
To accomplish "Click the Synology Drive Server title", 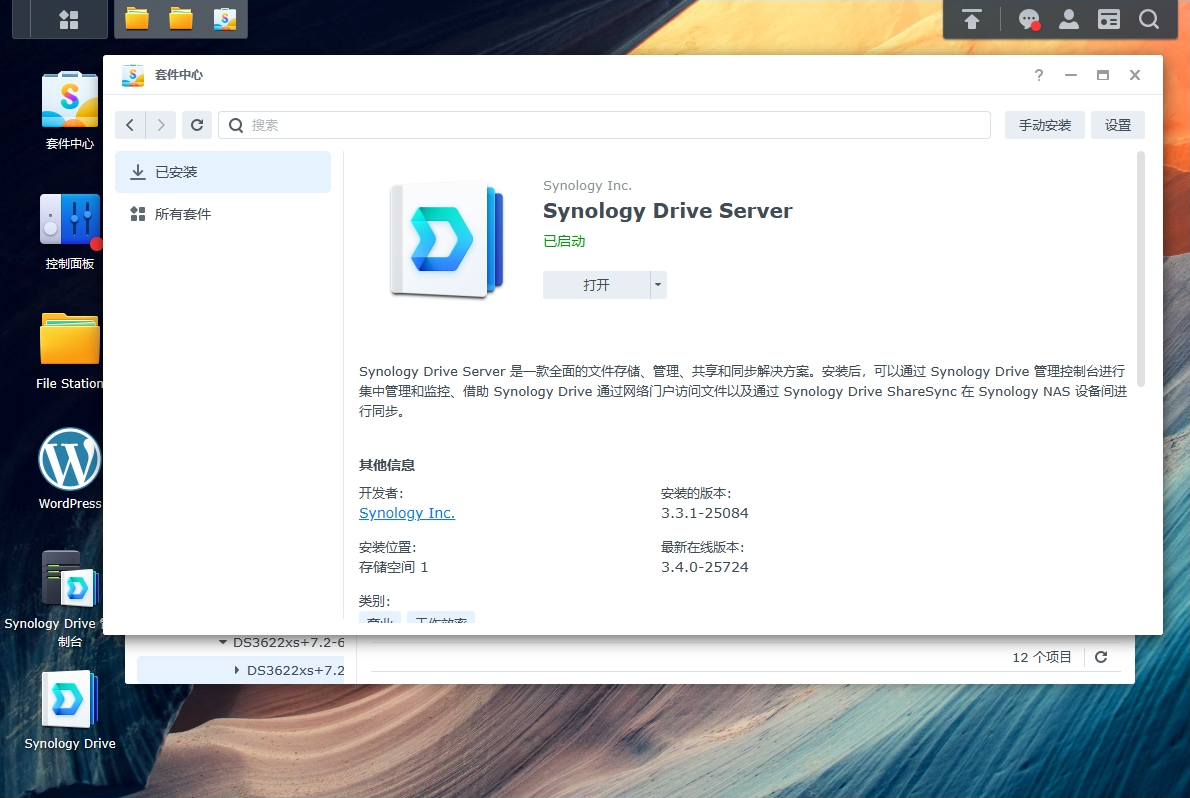I will pyautogui.click(x=667, y=211).
